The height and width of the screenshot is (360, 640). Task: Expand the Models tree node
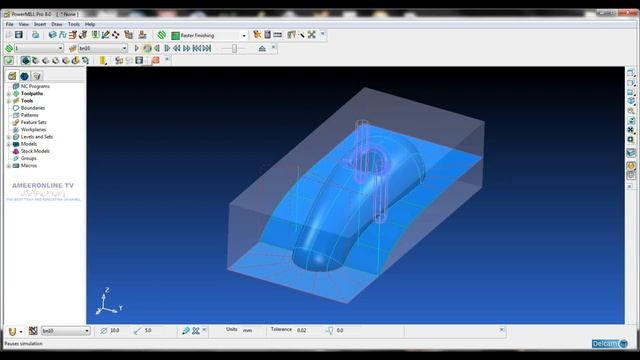point(9,144)
